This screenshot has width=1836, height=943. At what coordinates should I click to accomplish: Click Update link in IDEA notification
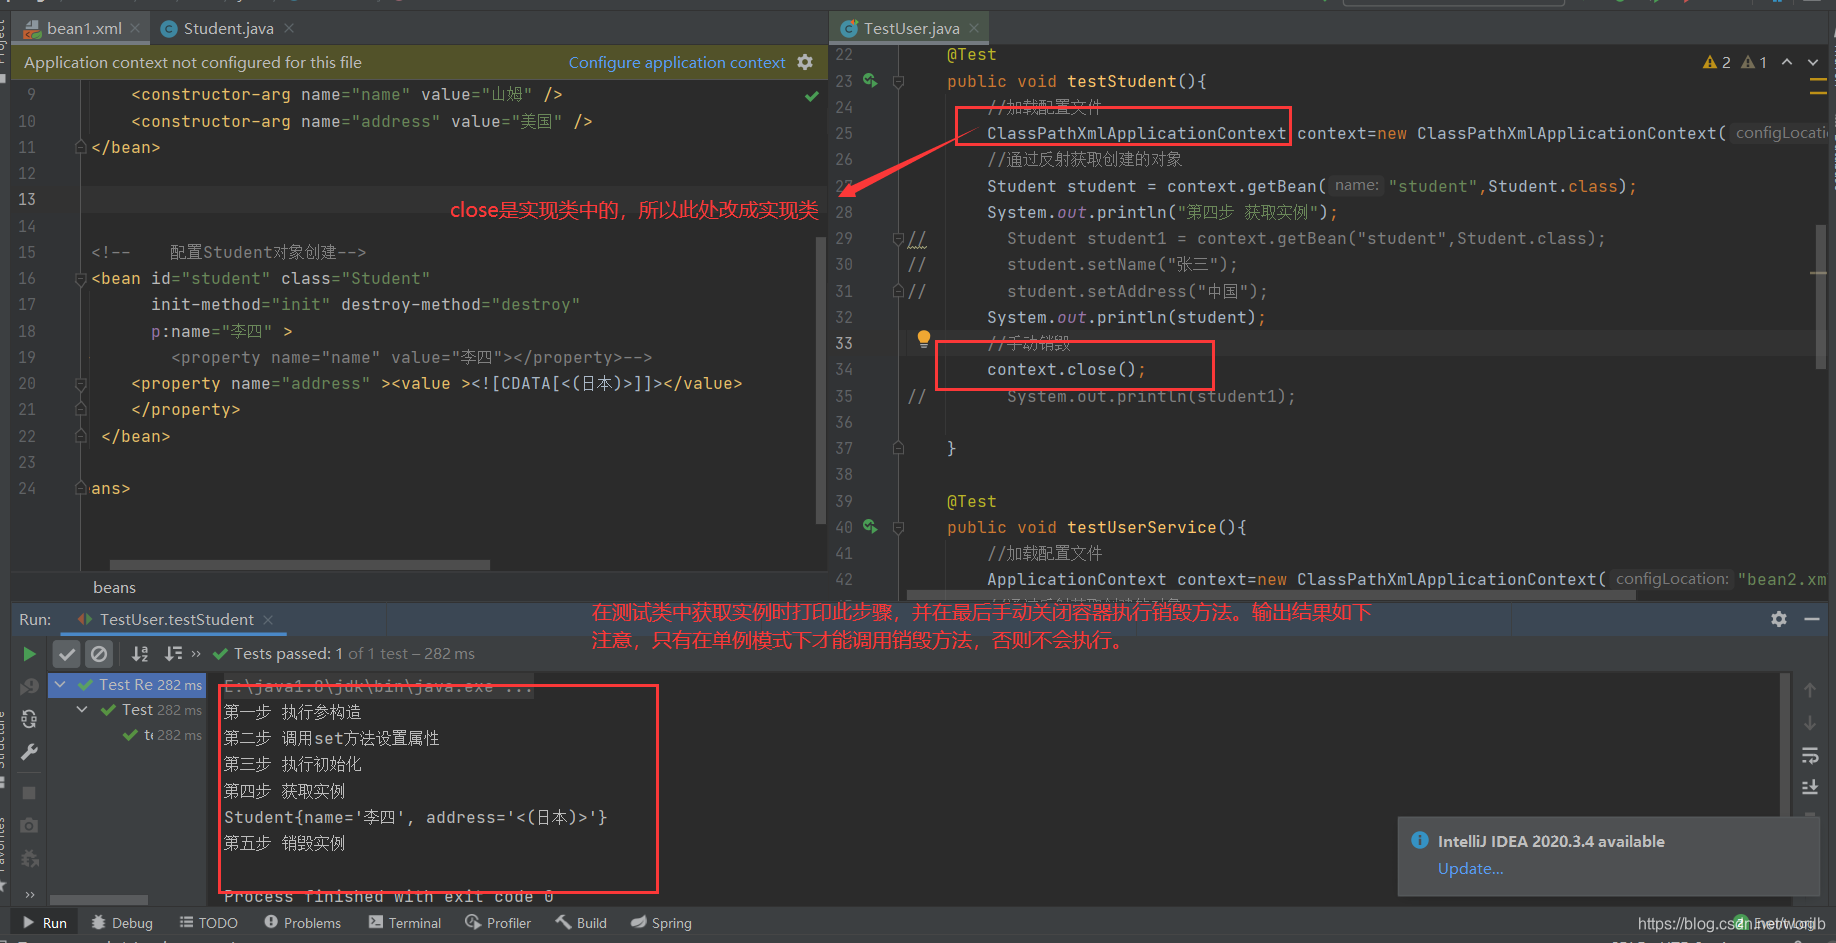1470,868
